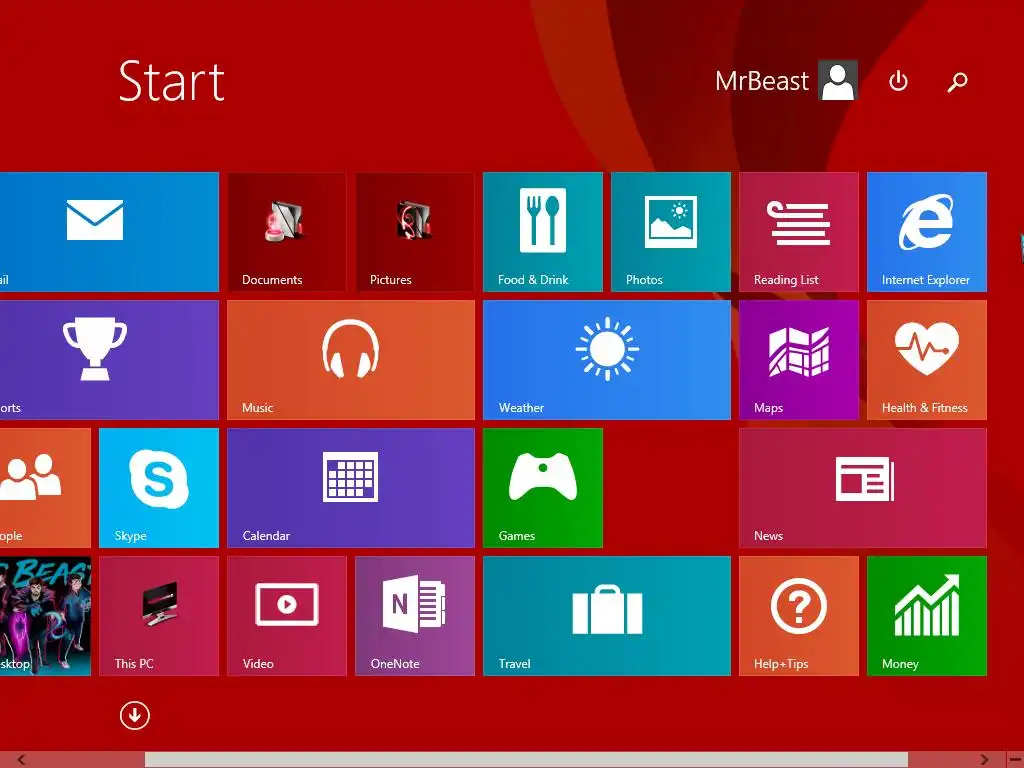Launch Food & Drink app tile
Screen dimensions: 1024x768
[x=543, y=232]
